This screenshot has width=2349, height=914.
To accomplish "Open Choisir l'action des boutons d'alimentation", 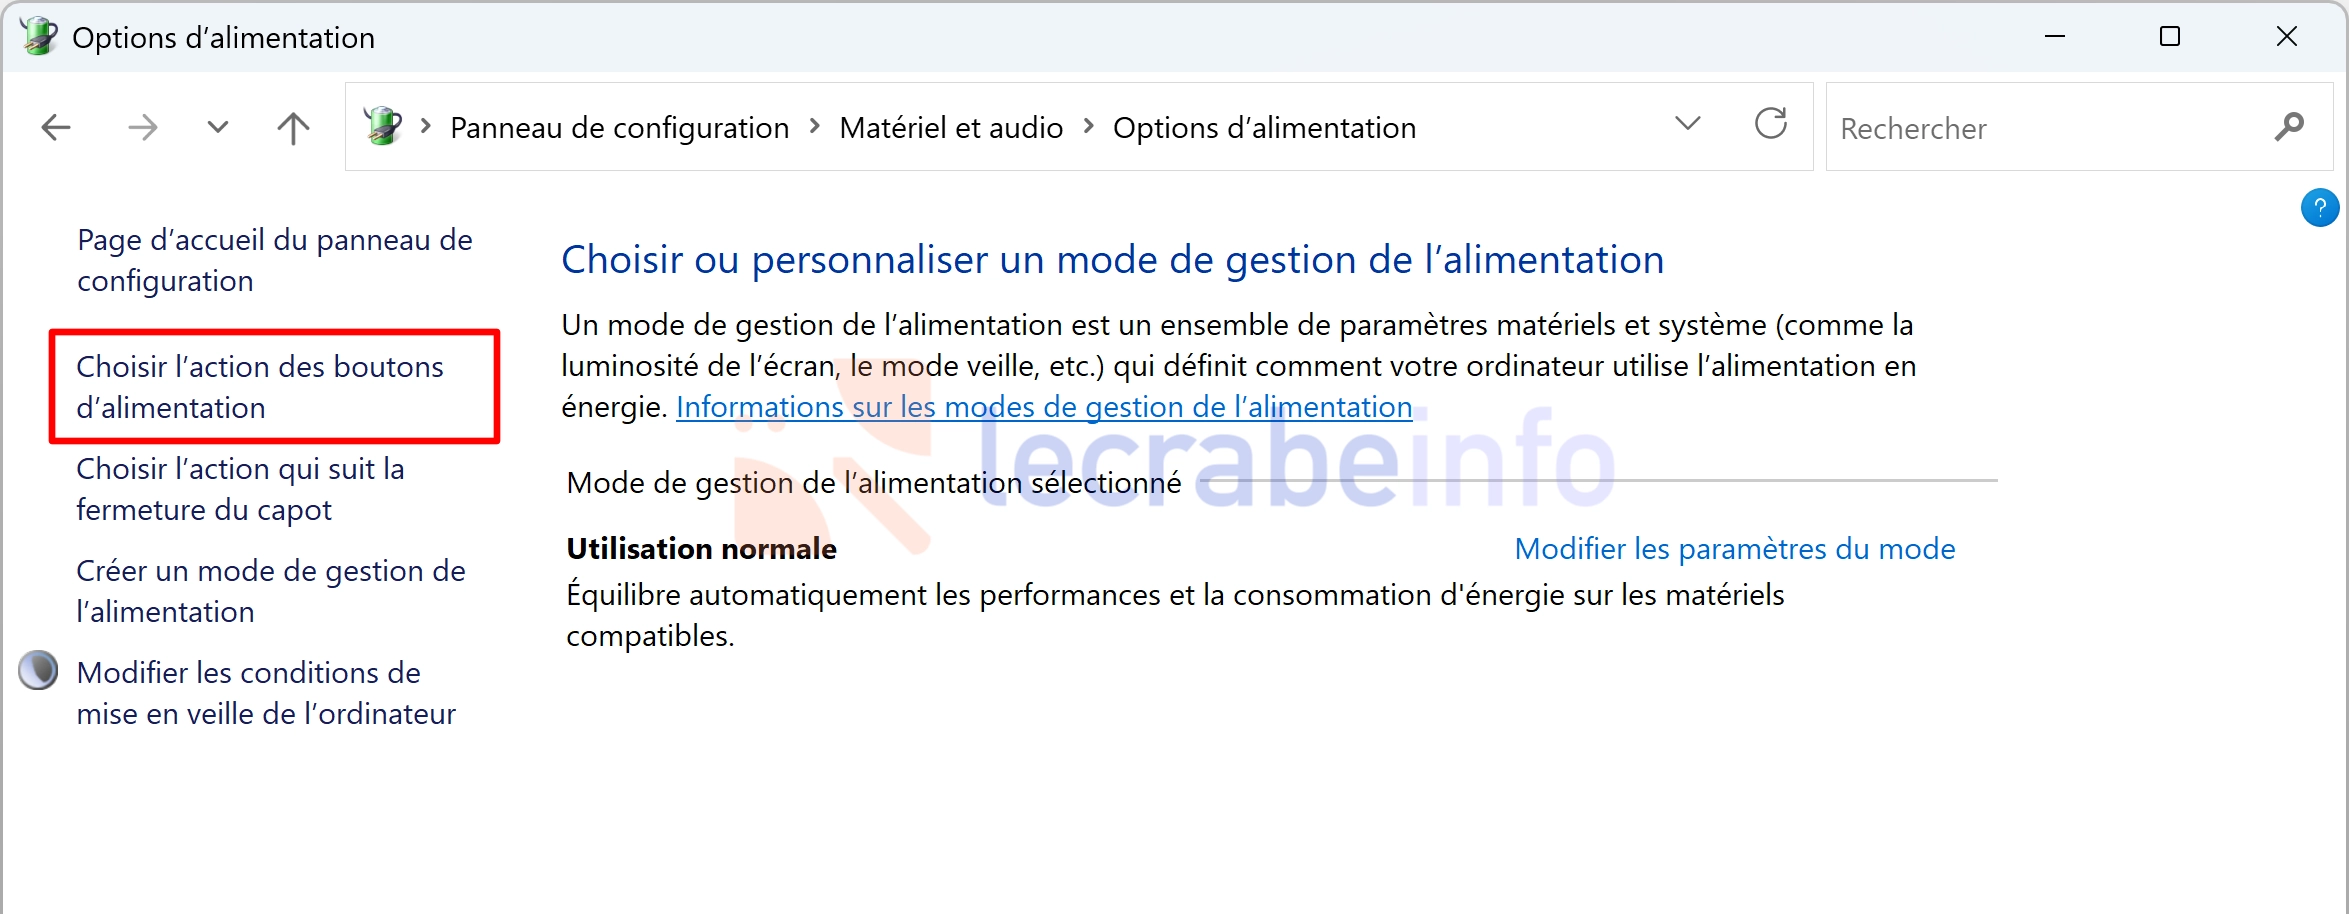I will [260, 387].
